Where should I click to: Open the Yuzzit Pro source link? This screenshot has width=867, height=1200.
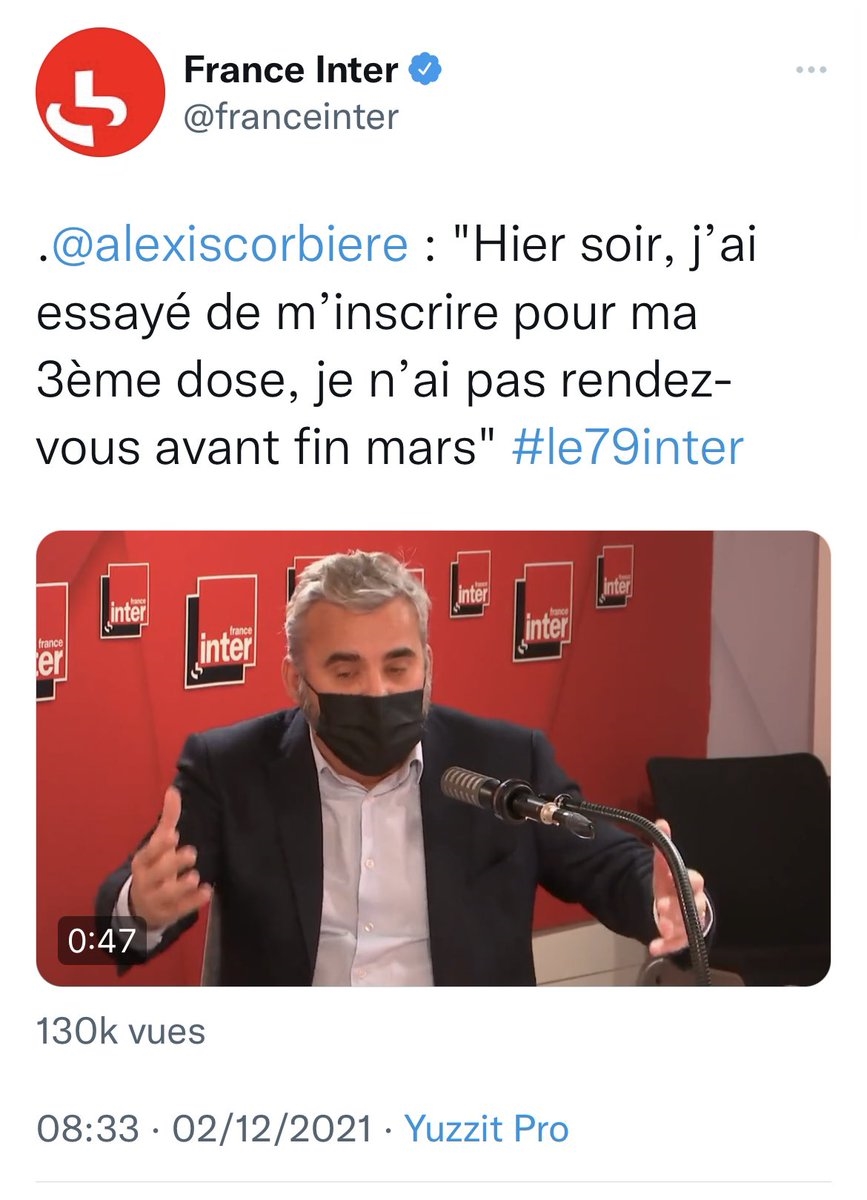point(487,1130)
